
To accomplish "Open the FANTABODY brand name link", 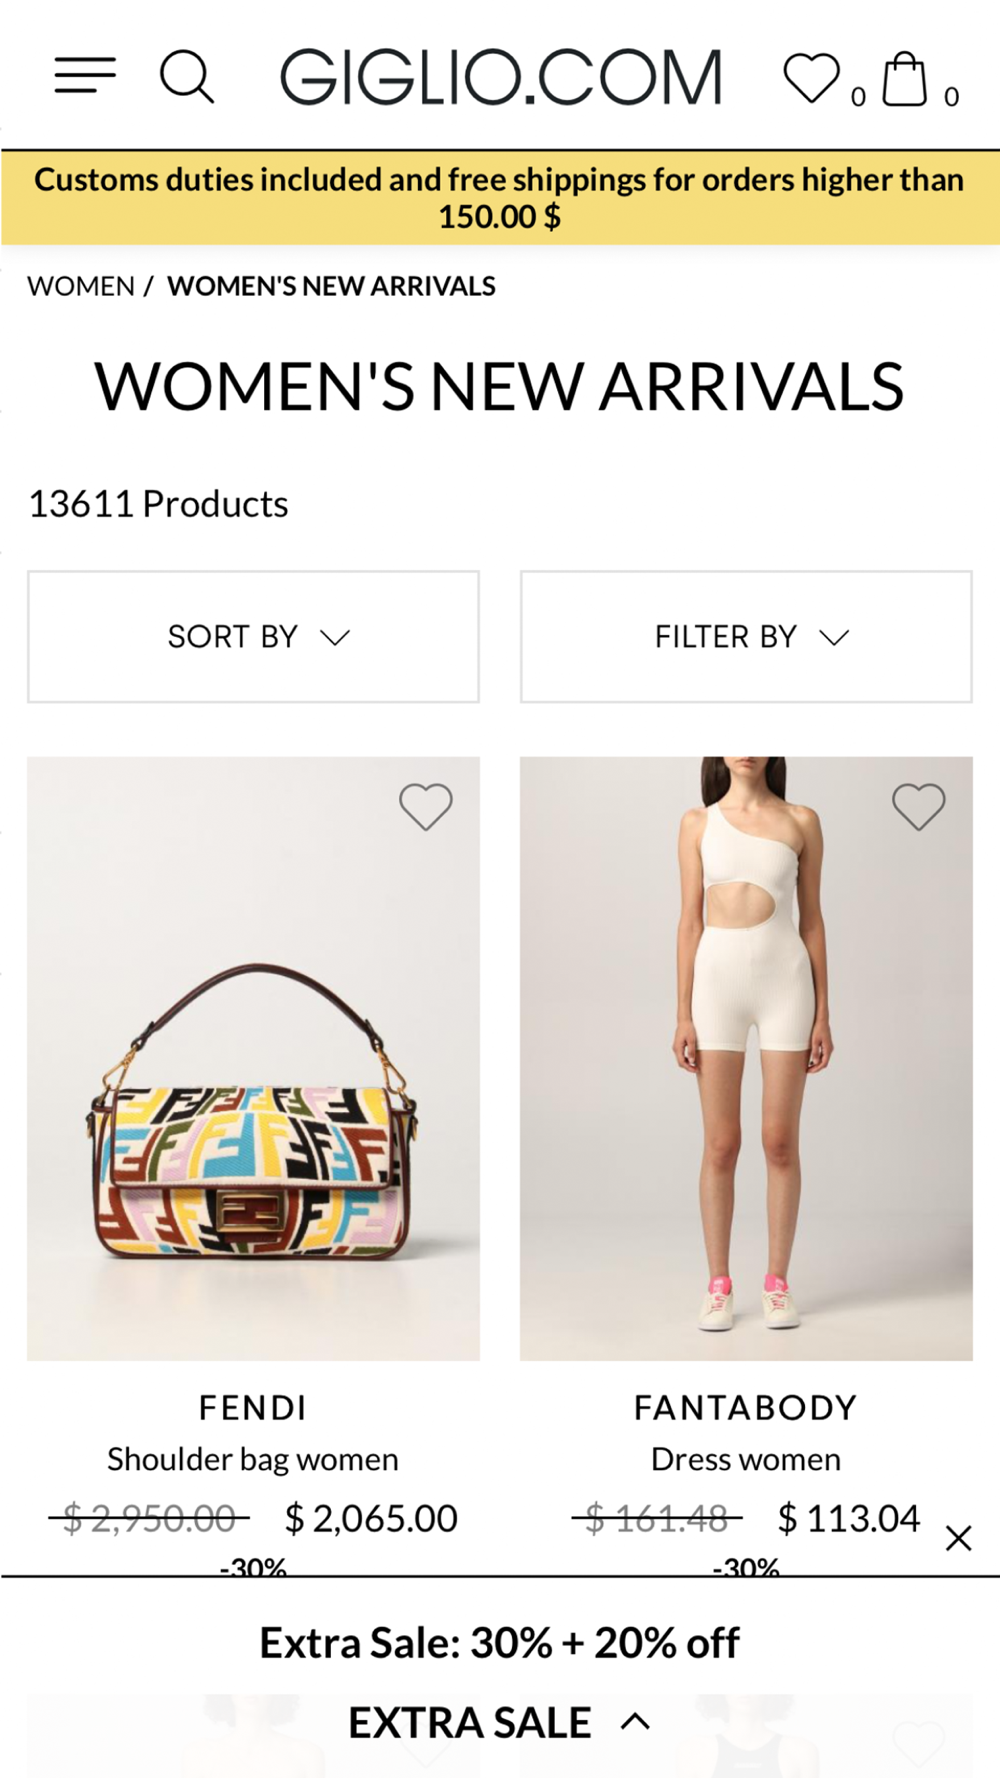I will click(x=746, y=1408).
